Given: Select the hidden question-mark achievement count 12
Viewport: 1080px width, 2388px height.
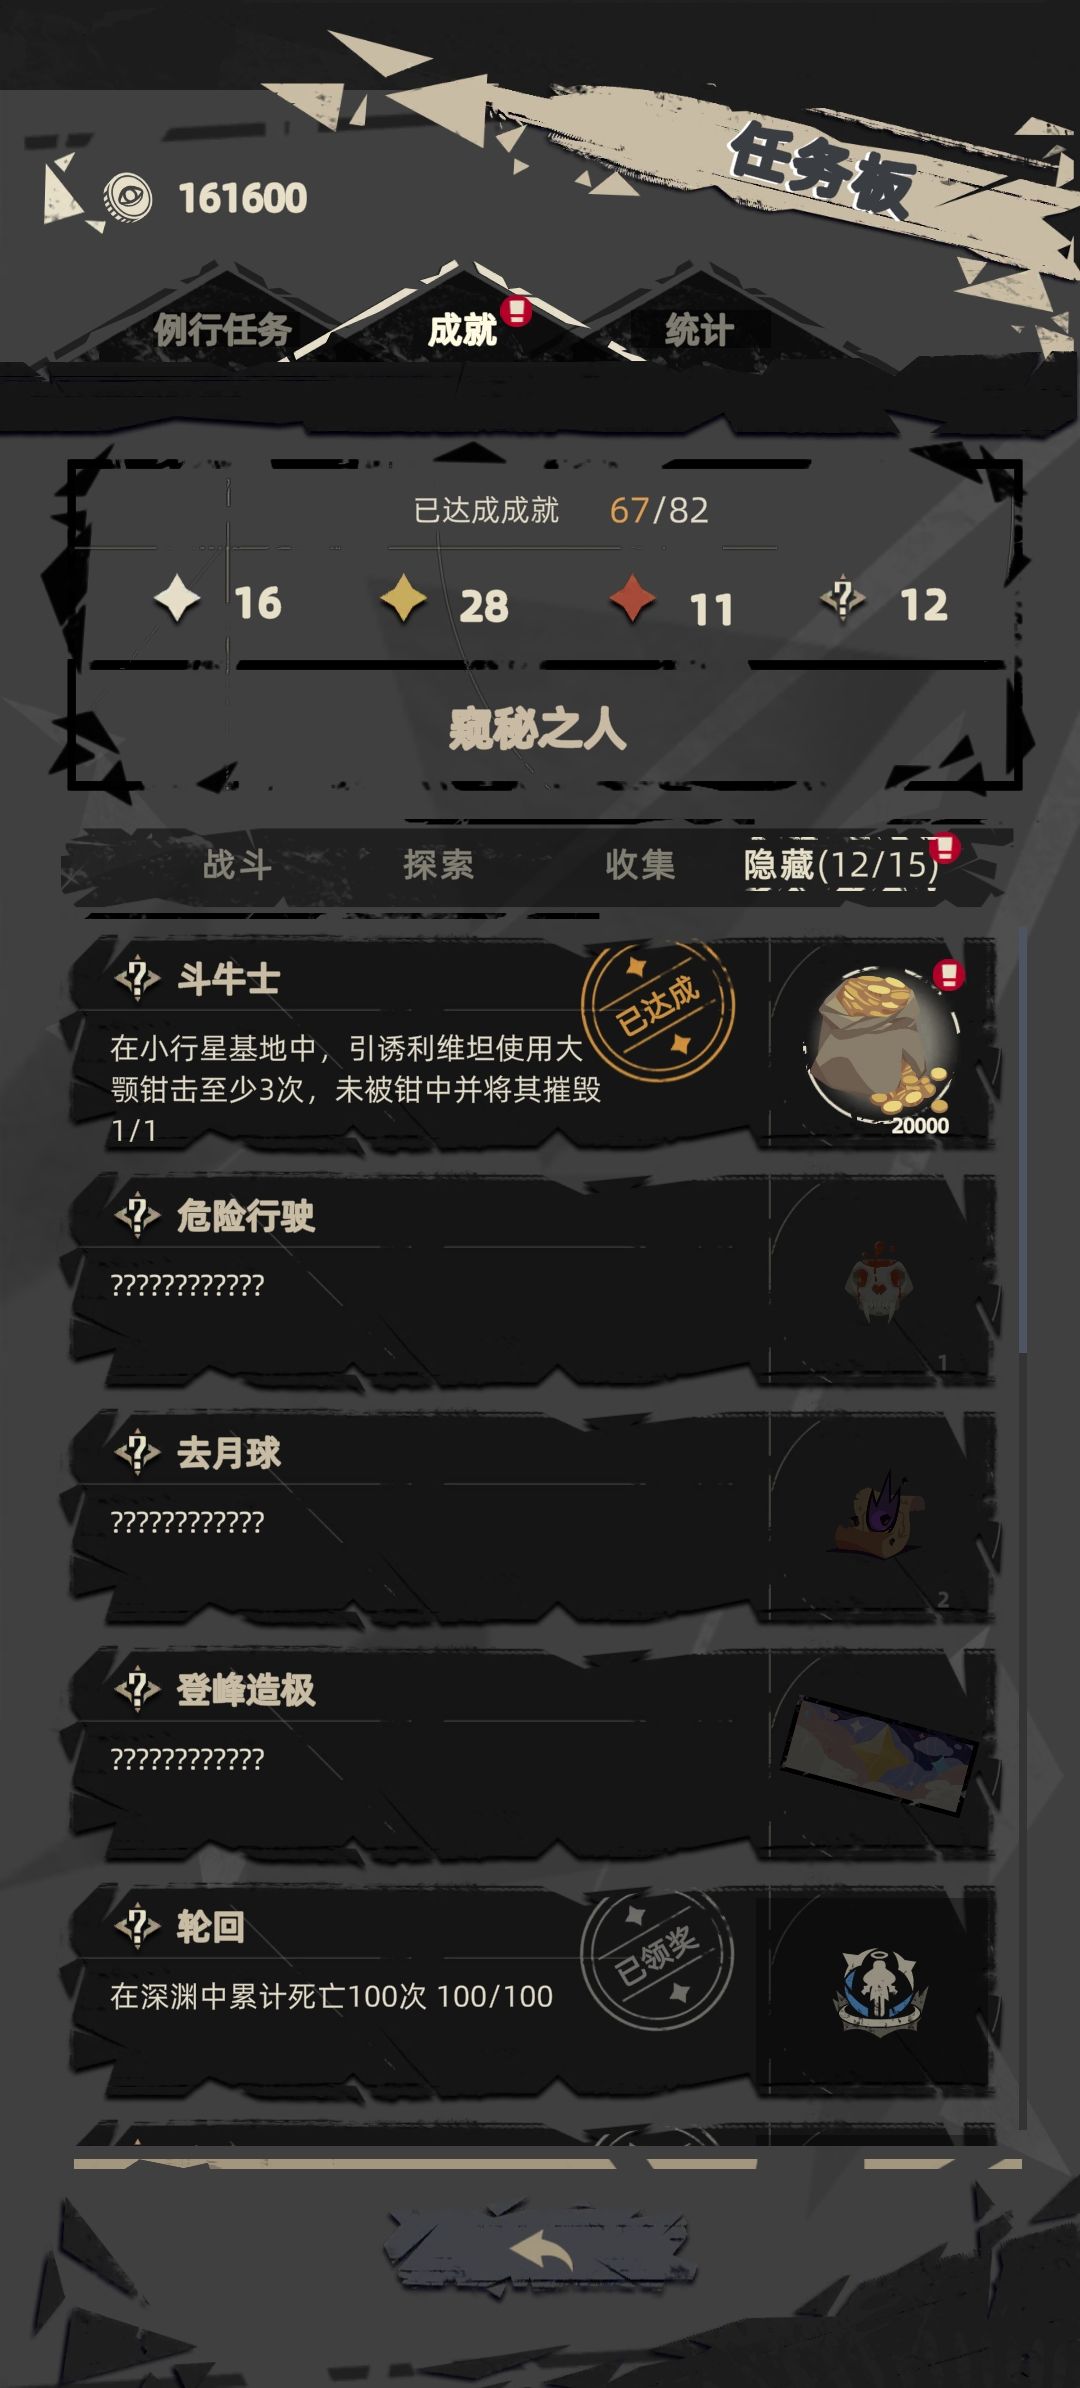Looking at the screenshot, I should (884, 603).
